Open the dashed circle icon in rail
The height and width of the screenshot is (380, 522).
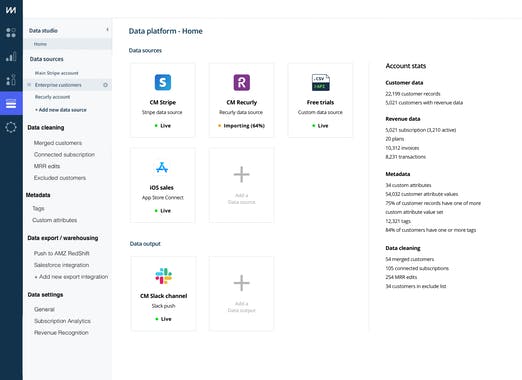coord(11,127)
